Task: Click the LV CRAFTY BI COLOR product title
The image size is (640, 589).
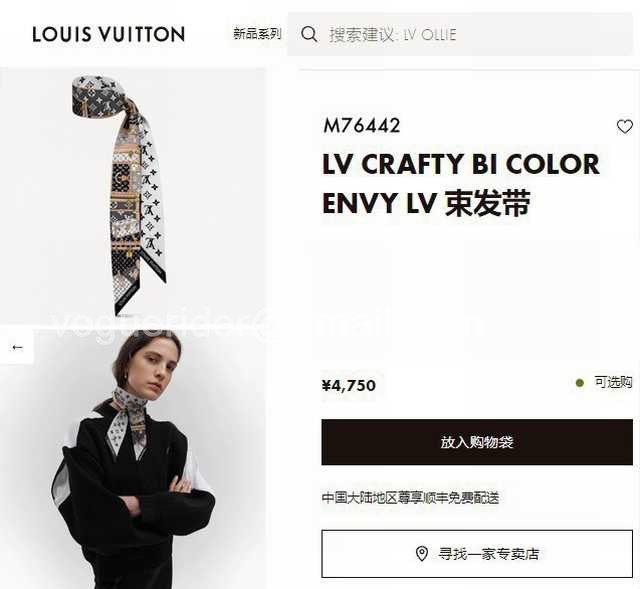Action: click(461, 164)
